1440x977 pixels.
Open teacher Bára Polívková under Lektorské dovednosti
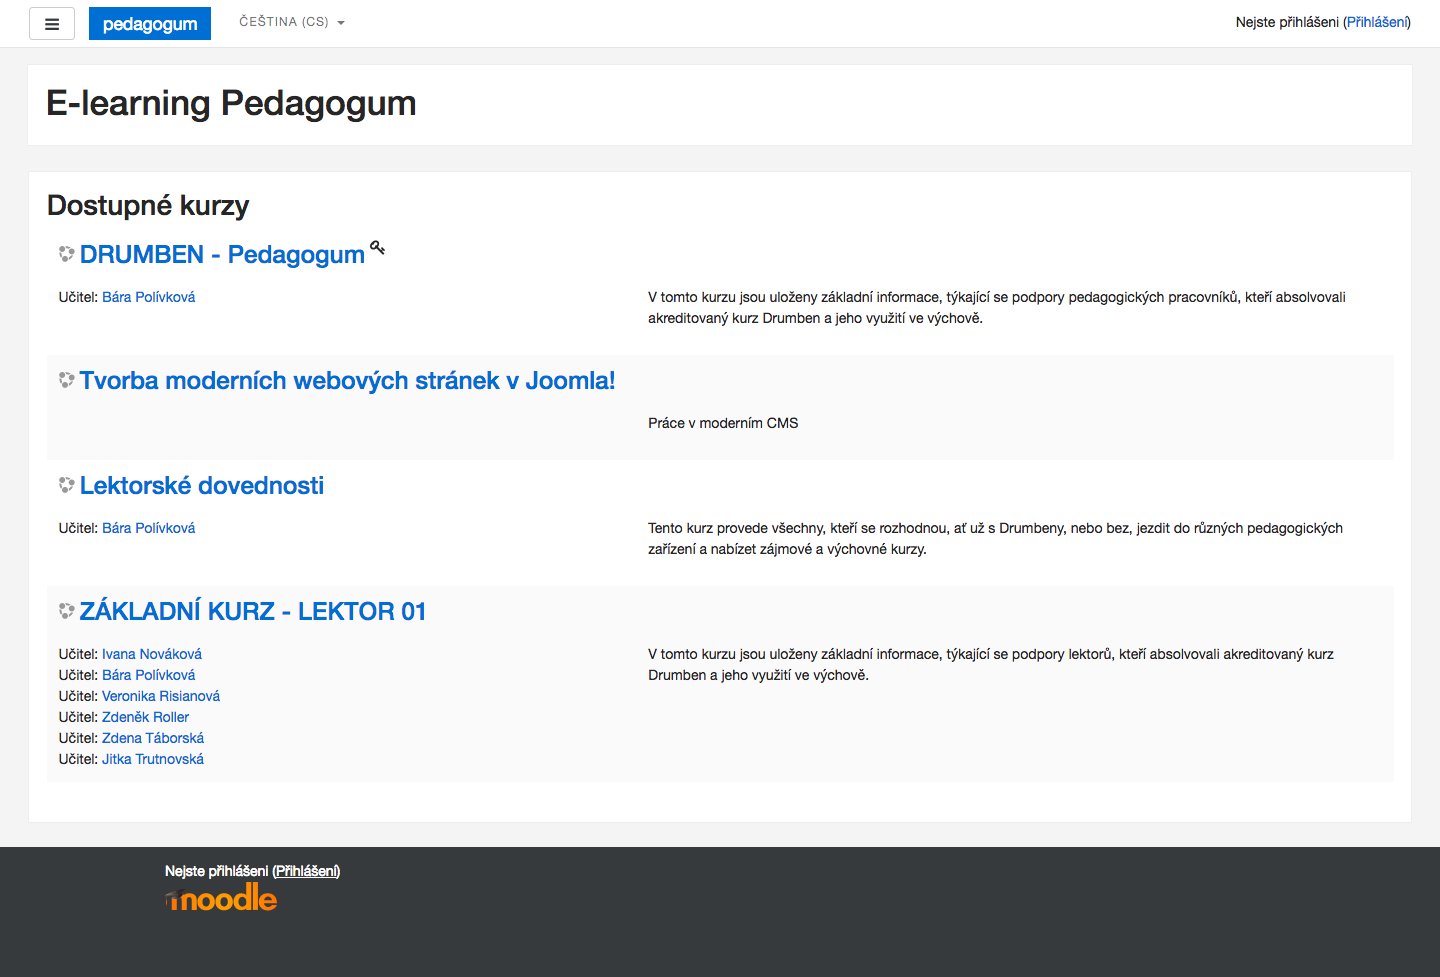pos(148,528)
